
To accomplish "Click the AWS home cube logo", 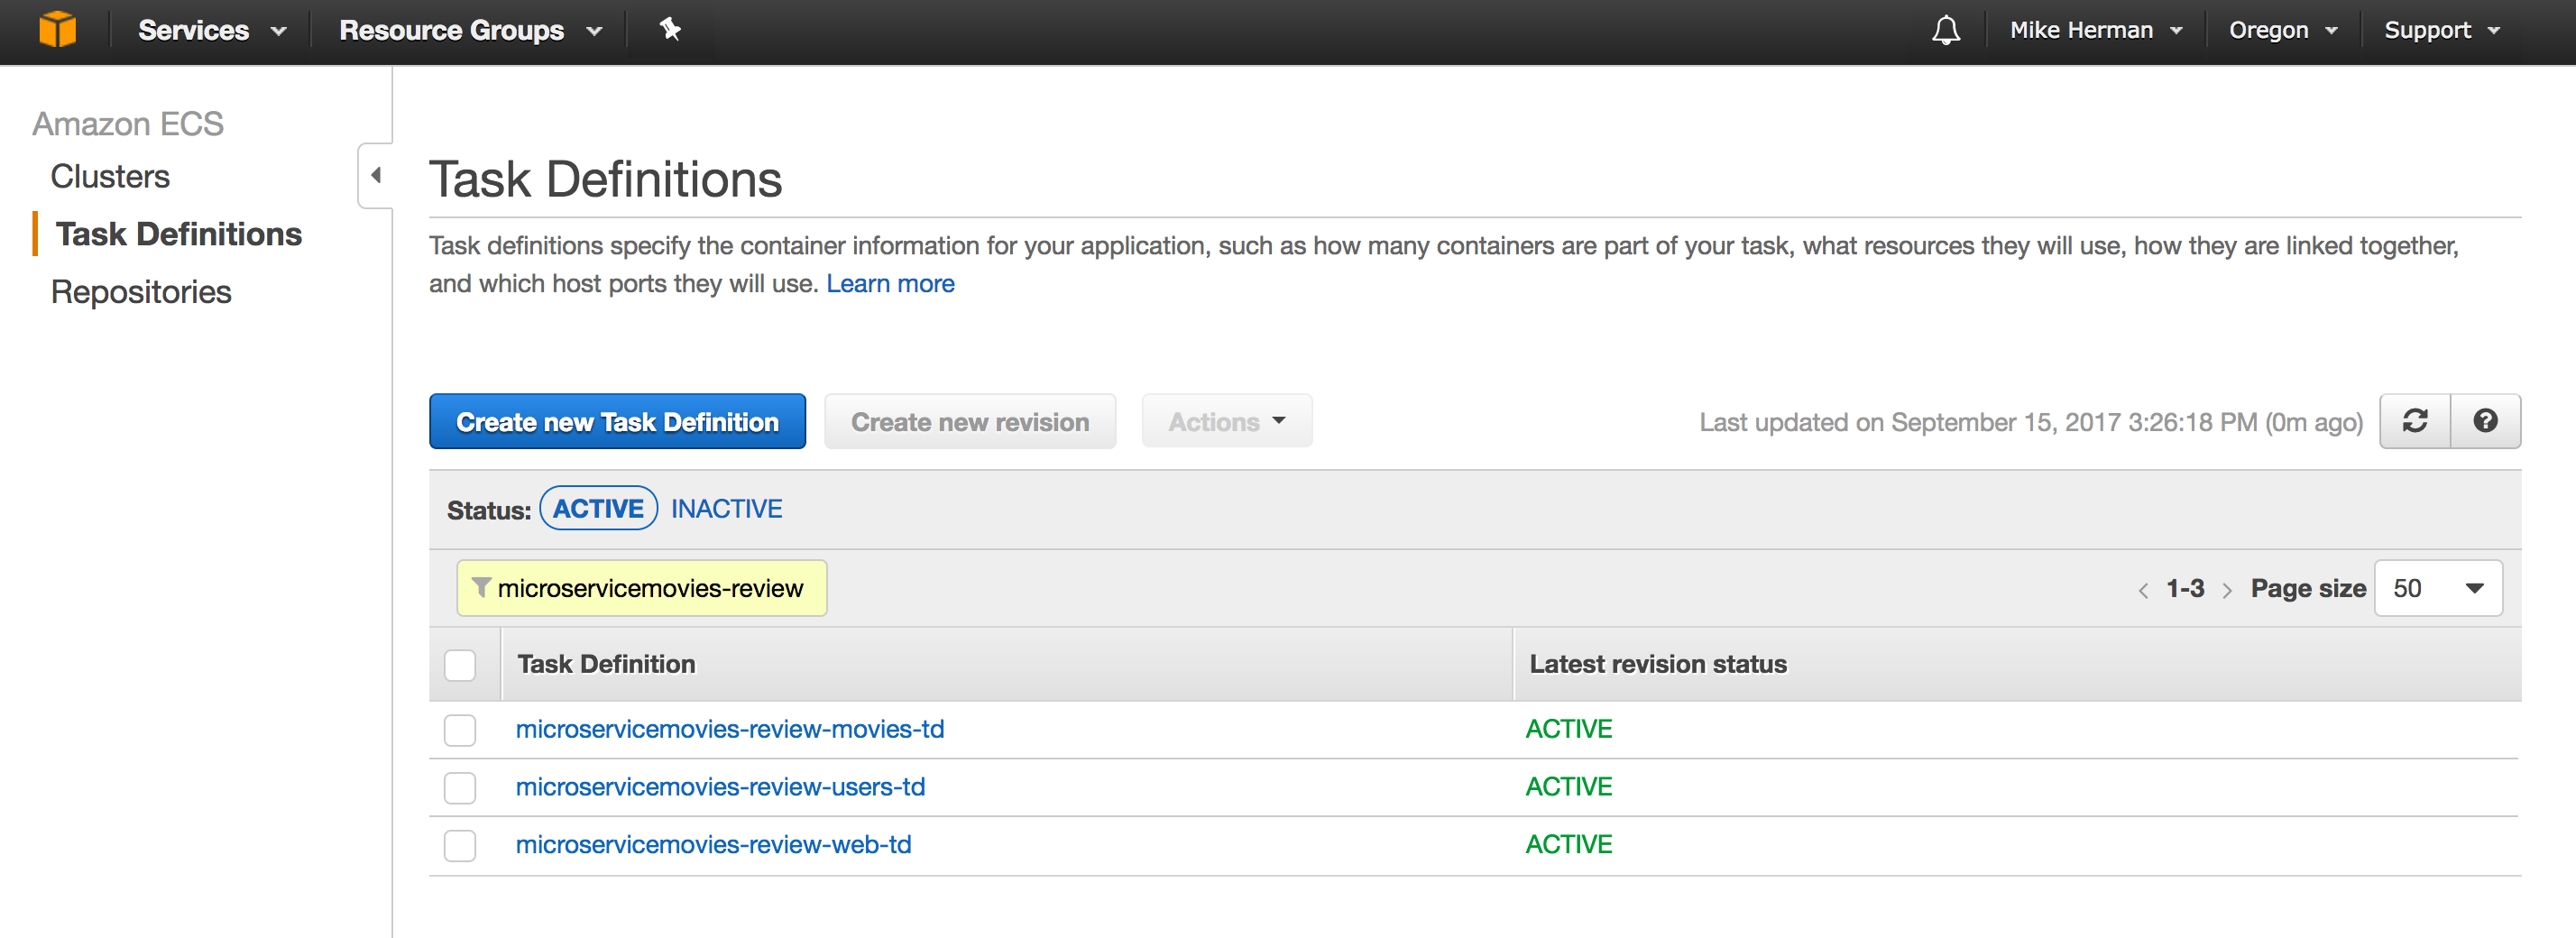I will coord(58,29).
